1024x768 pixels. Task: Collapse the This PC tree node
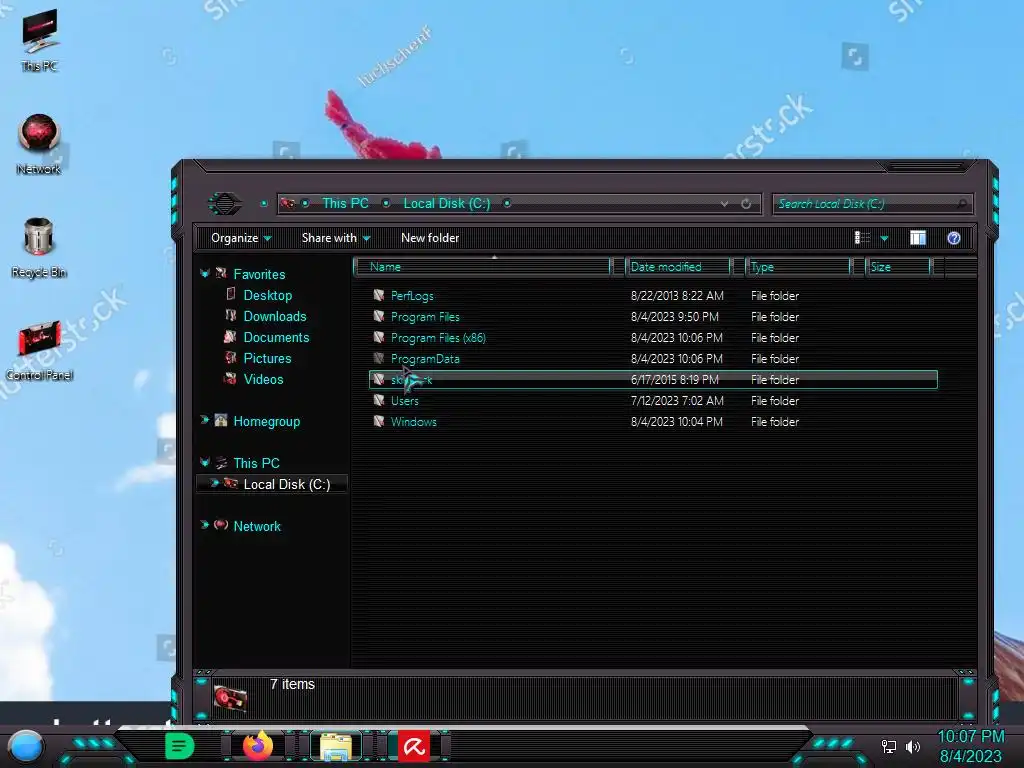coord(205,462)
